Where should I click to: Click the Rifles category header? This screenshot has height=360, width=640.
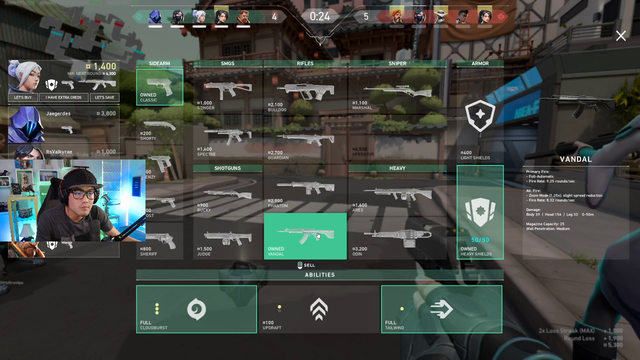pos(305,64)
